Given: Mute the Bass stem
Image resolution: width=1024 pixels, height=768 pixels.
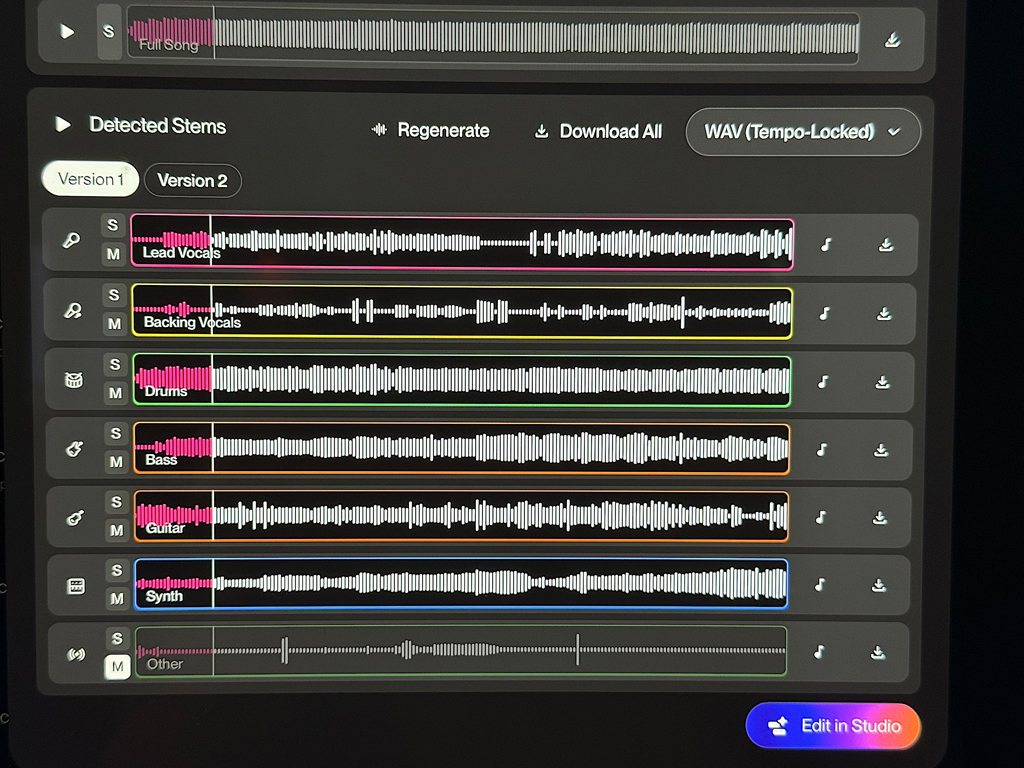Looking at the screenshot, I should [x=116, y=462].
